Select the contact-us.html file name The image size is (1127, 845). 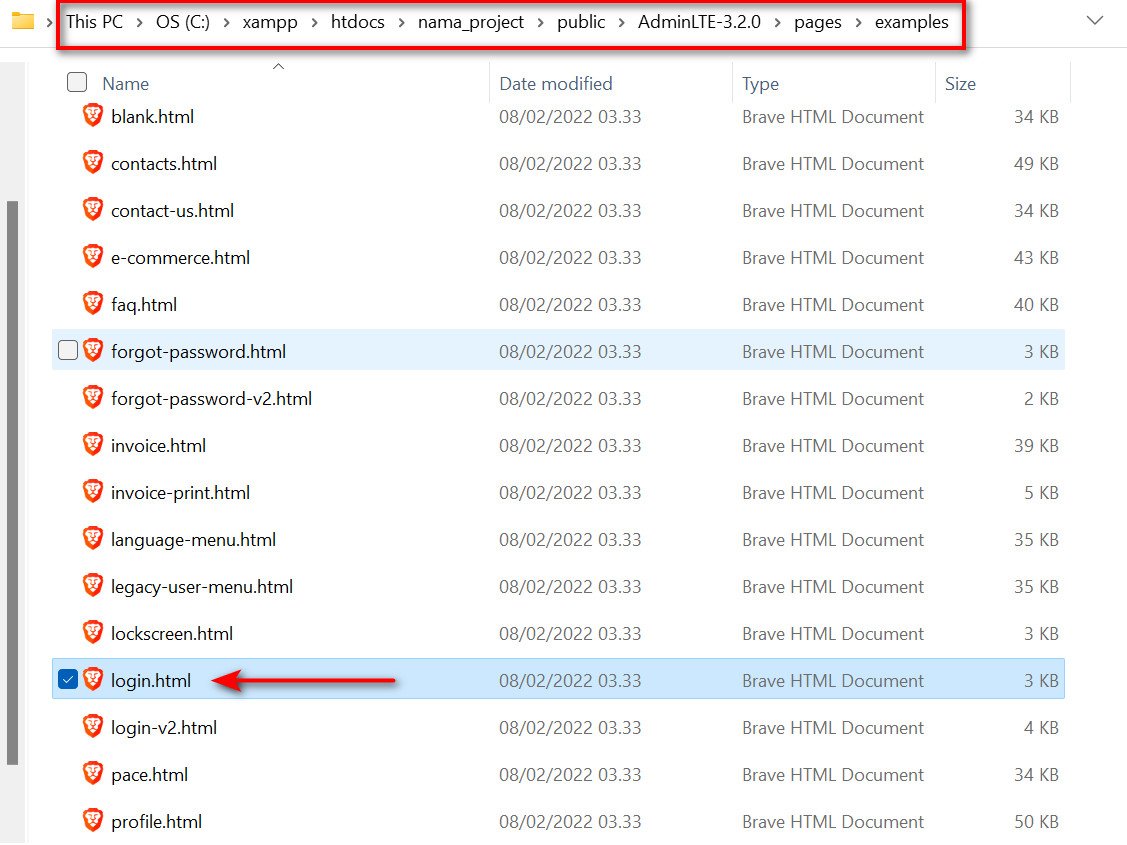click(x=172, y=211)
